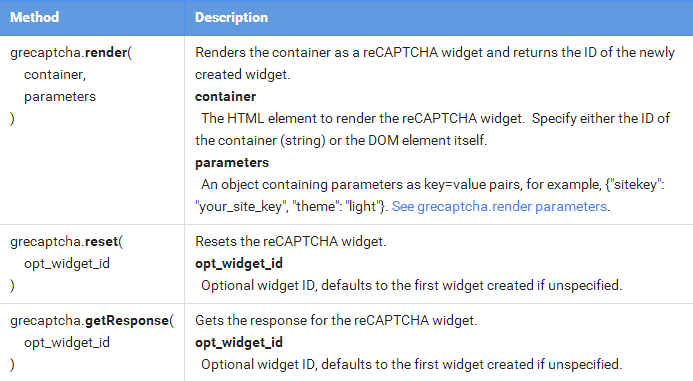Click 'Gets the response for the reCAPTCHA widget' text
The height and width of the screenshot is (381, 693).
[336, 320]
